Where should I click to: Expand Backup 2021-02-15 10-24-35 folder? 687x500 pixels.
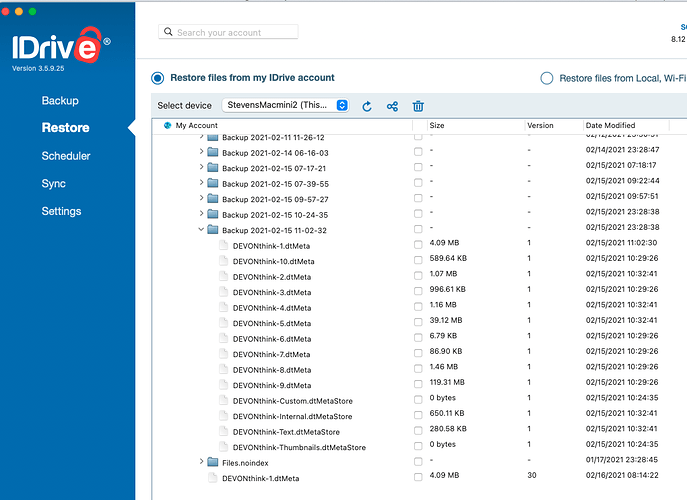201,213
